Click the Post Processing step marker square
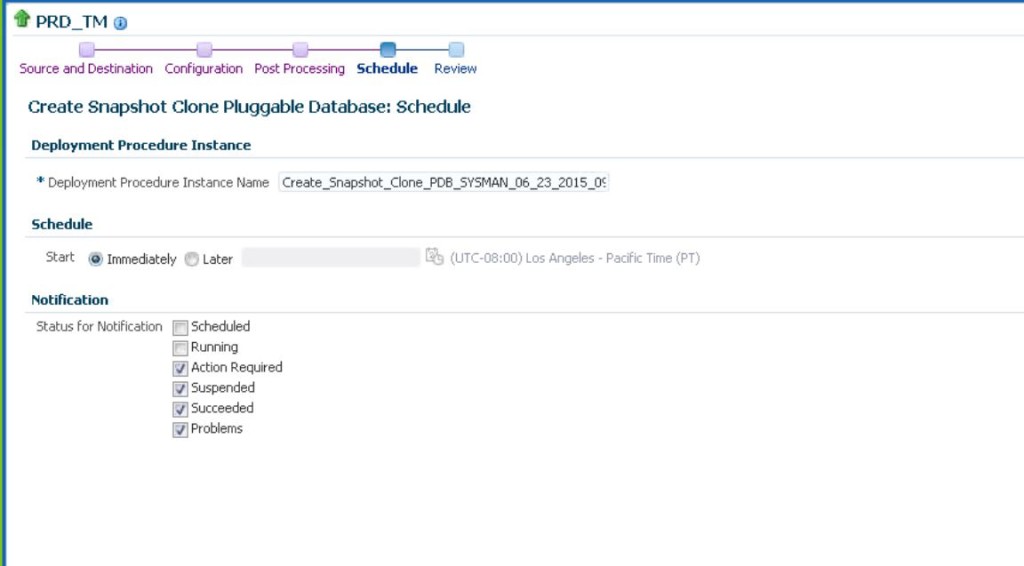Screen dimensions: 1024x566 point(300,49)
